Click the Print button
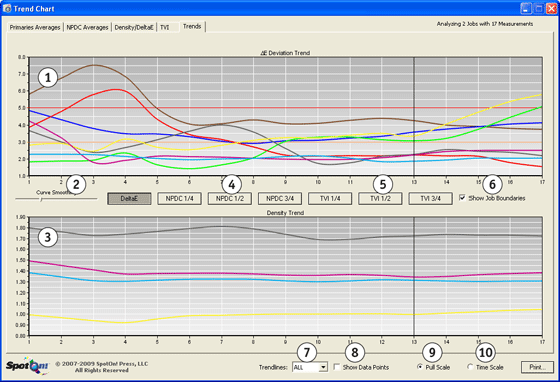This screenshot has width=560, height=382. click(x=537, y=367)
